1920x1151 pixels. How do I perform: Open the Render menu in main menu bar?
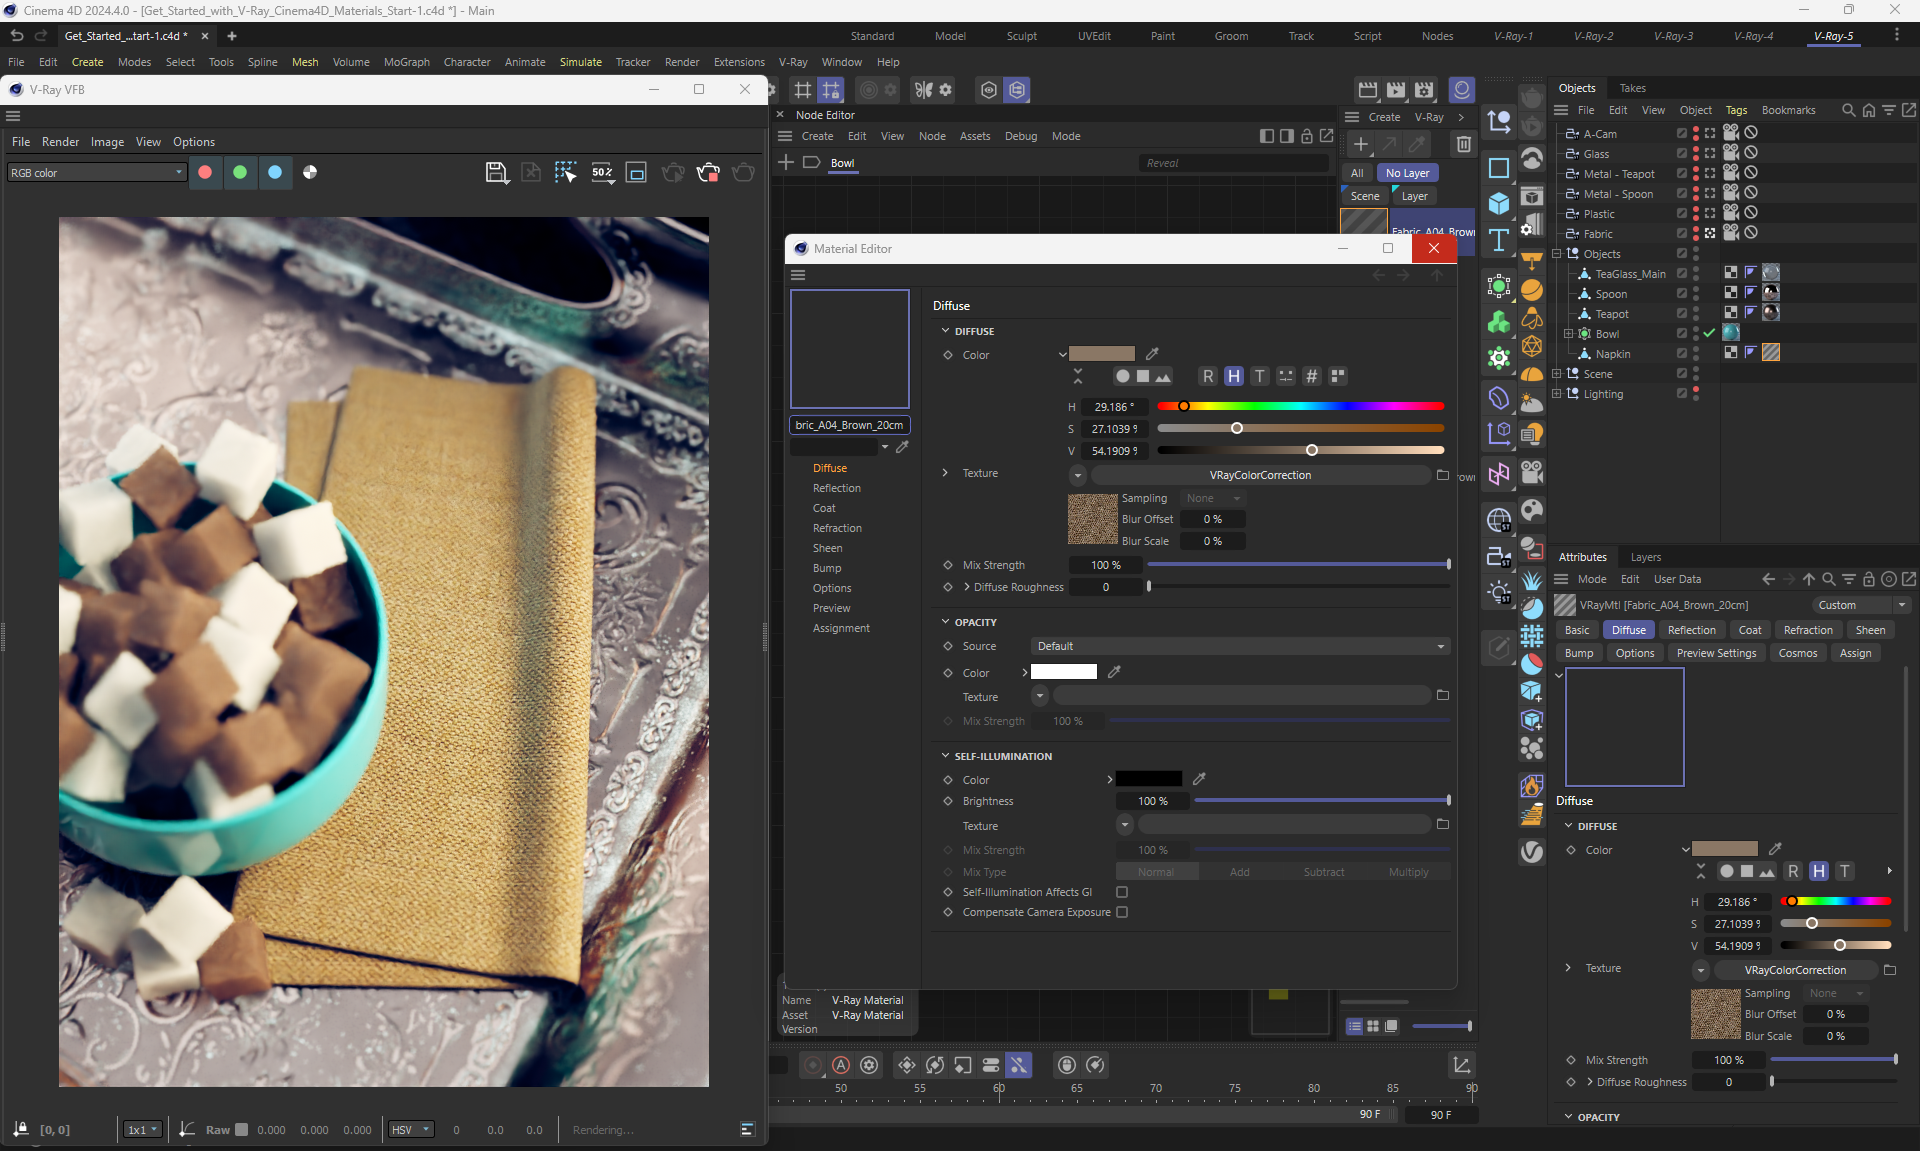point(681,62)
